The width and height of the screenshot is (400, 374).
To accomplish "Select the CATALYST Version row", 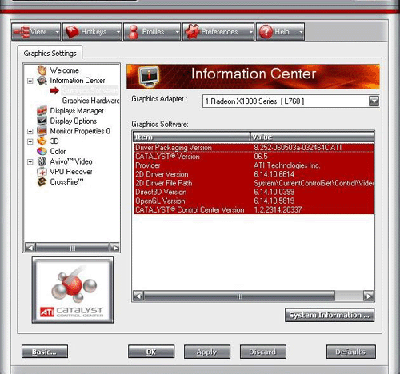I will pos(254,156).
